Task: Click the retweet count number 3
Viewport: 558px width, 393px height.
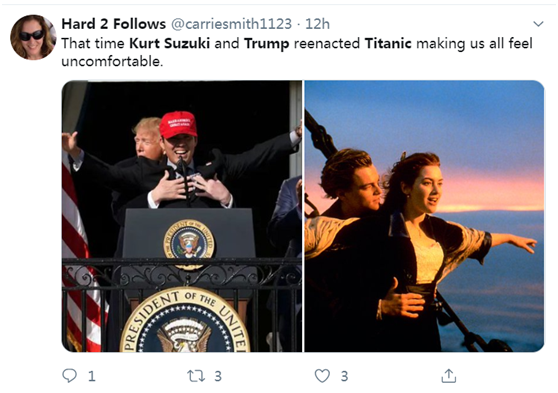Action: click(x=218, y=376)
